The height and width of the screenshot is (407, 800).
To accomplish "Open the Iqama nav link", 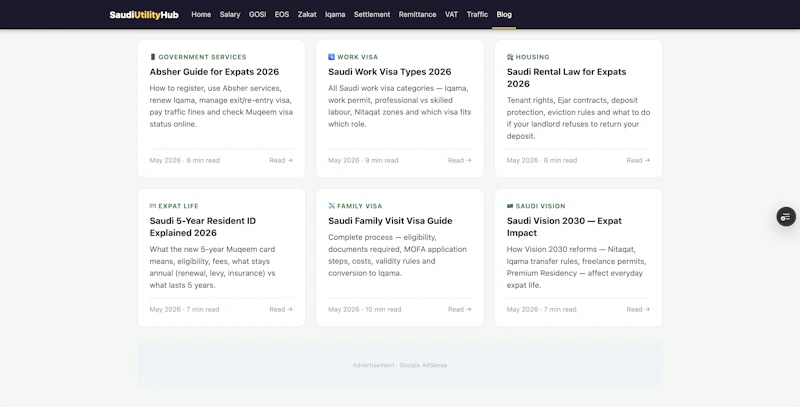I will coord(335,15).
